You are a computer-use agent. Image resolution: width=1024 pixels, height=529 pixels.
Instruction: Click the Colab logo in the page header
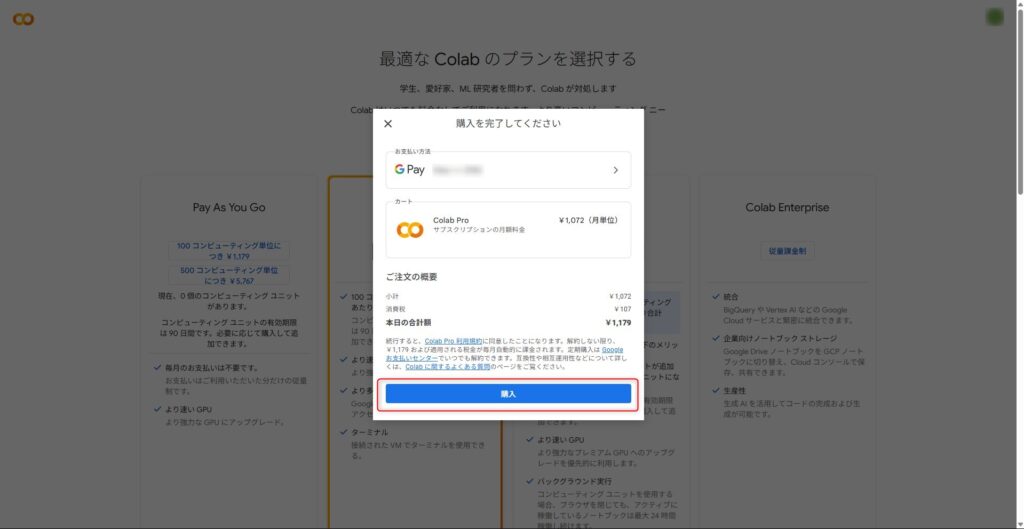24,20
